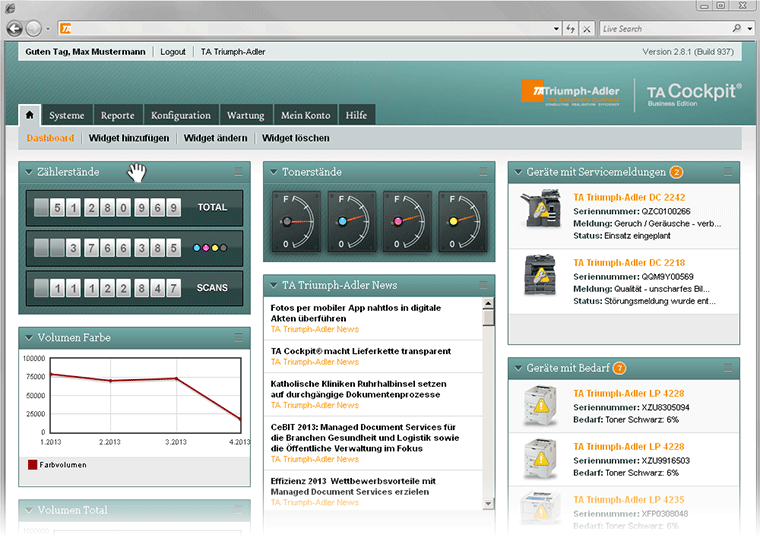Click the Triumph-Adler logo
760x555 pixels.
[570, 92]
